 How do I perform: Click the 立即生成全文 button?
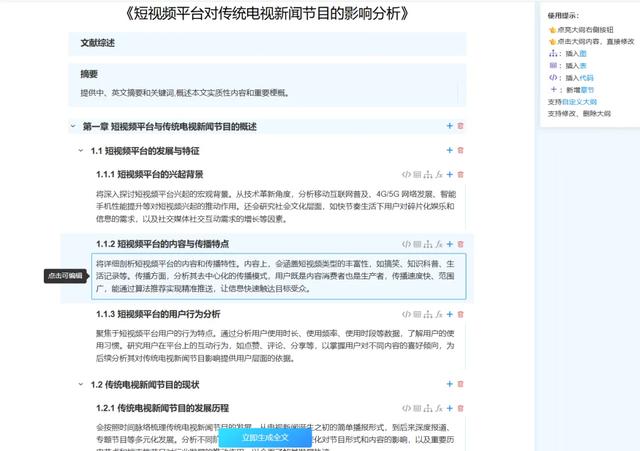pyautogui.click(x=265, y=438)
